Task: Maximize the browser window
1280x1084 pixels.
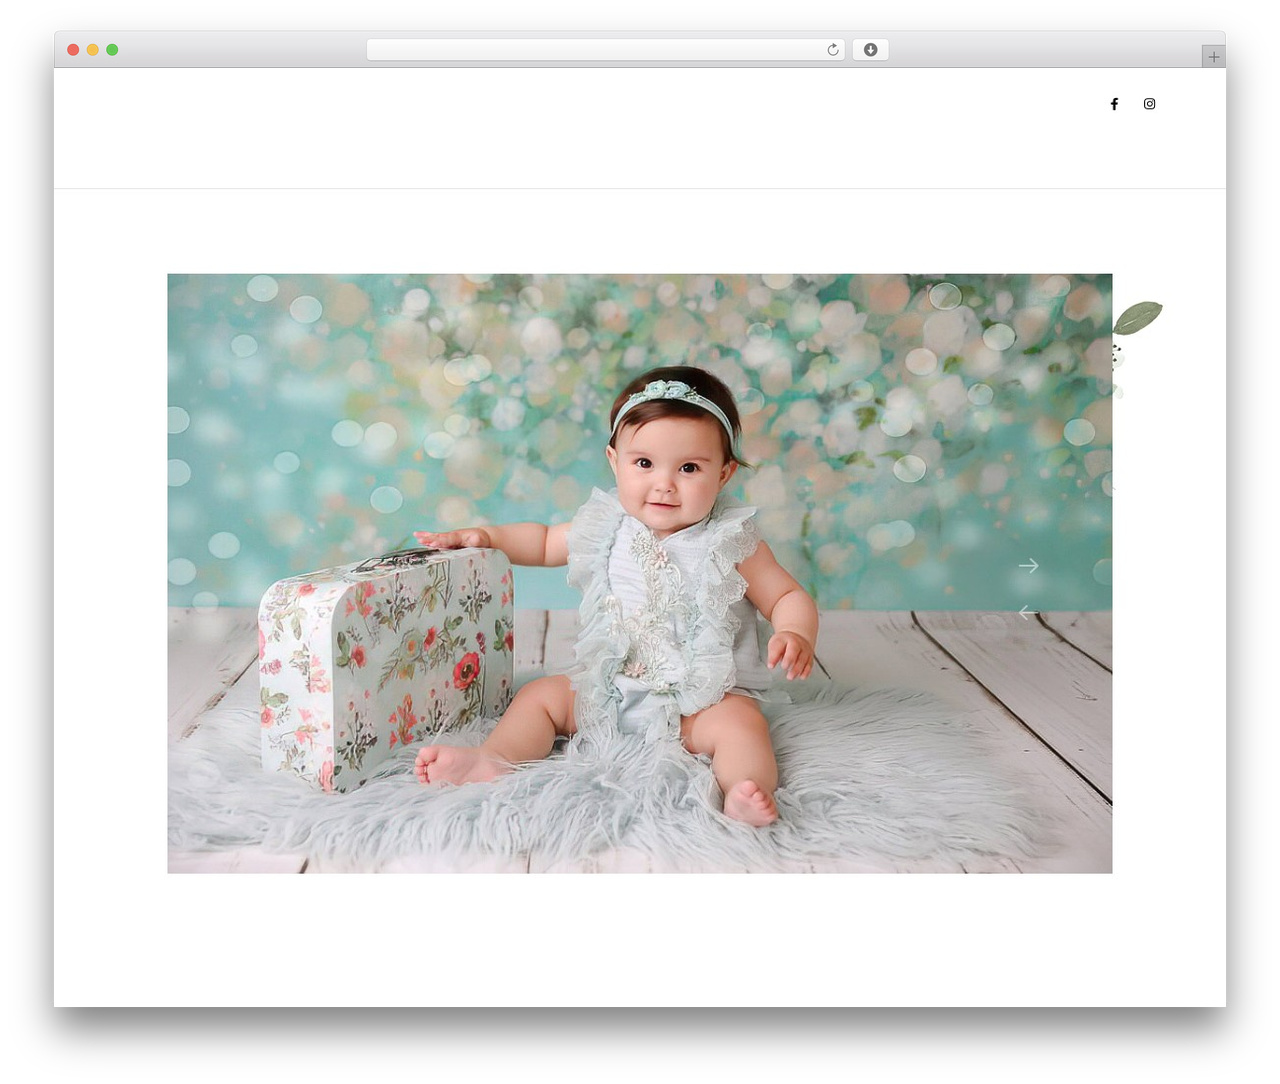Action: pyautogui.click(x=112, y=50)
